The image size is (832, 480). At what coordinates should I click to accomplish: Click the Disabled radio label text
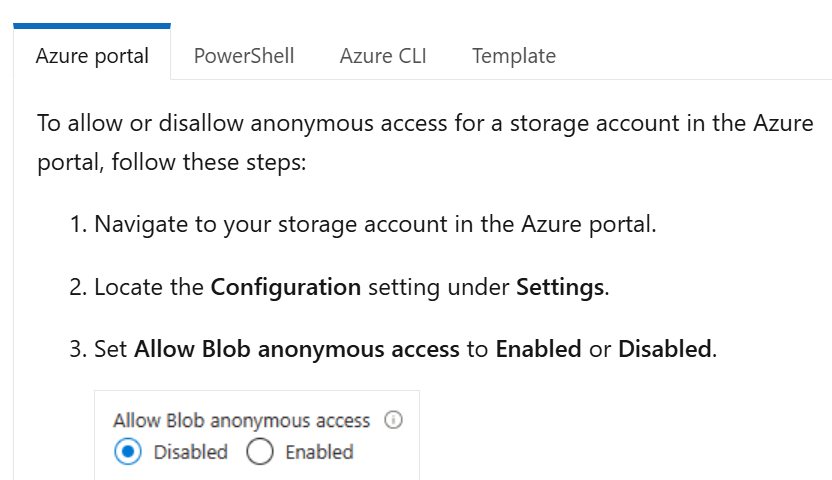[190, 452]
